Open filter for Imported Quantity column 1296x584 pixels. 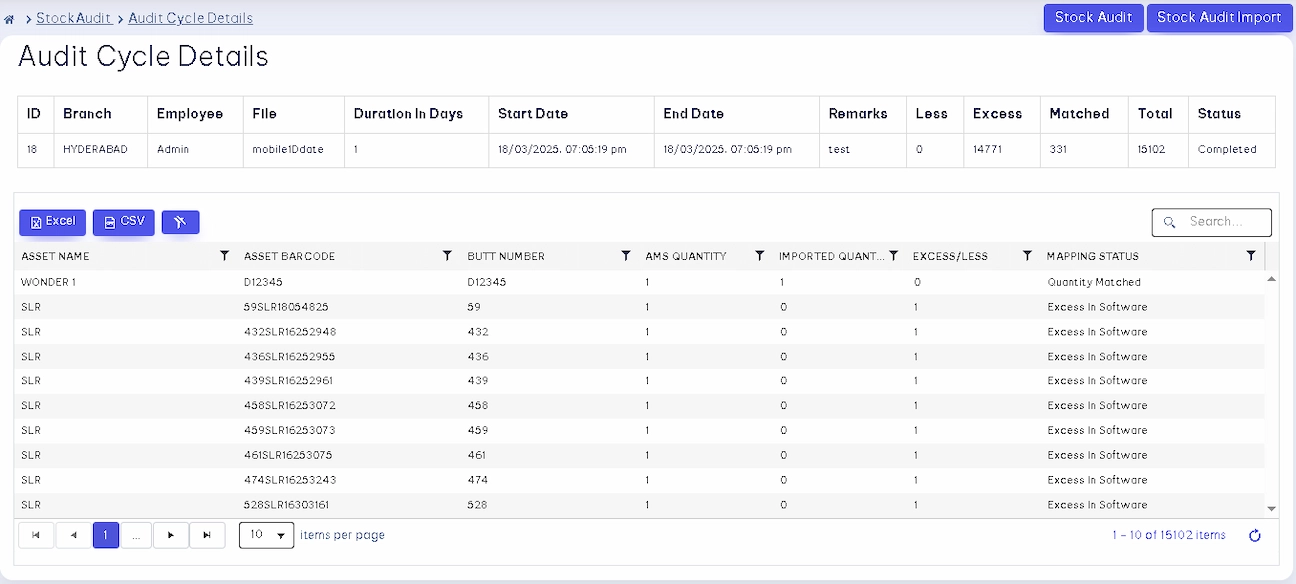tap(894, 256)
